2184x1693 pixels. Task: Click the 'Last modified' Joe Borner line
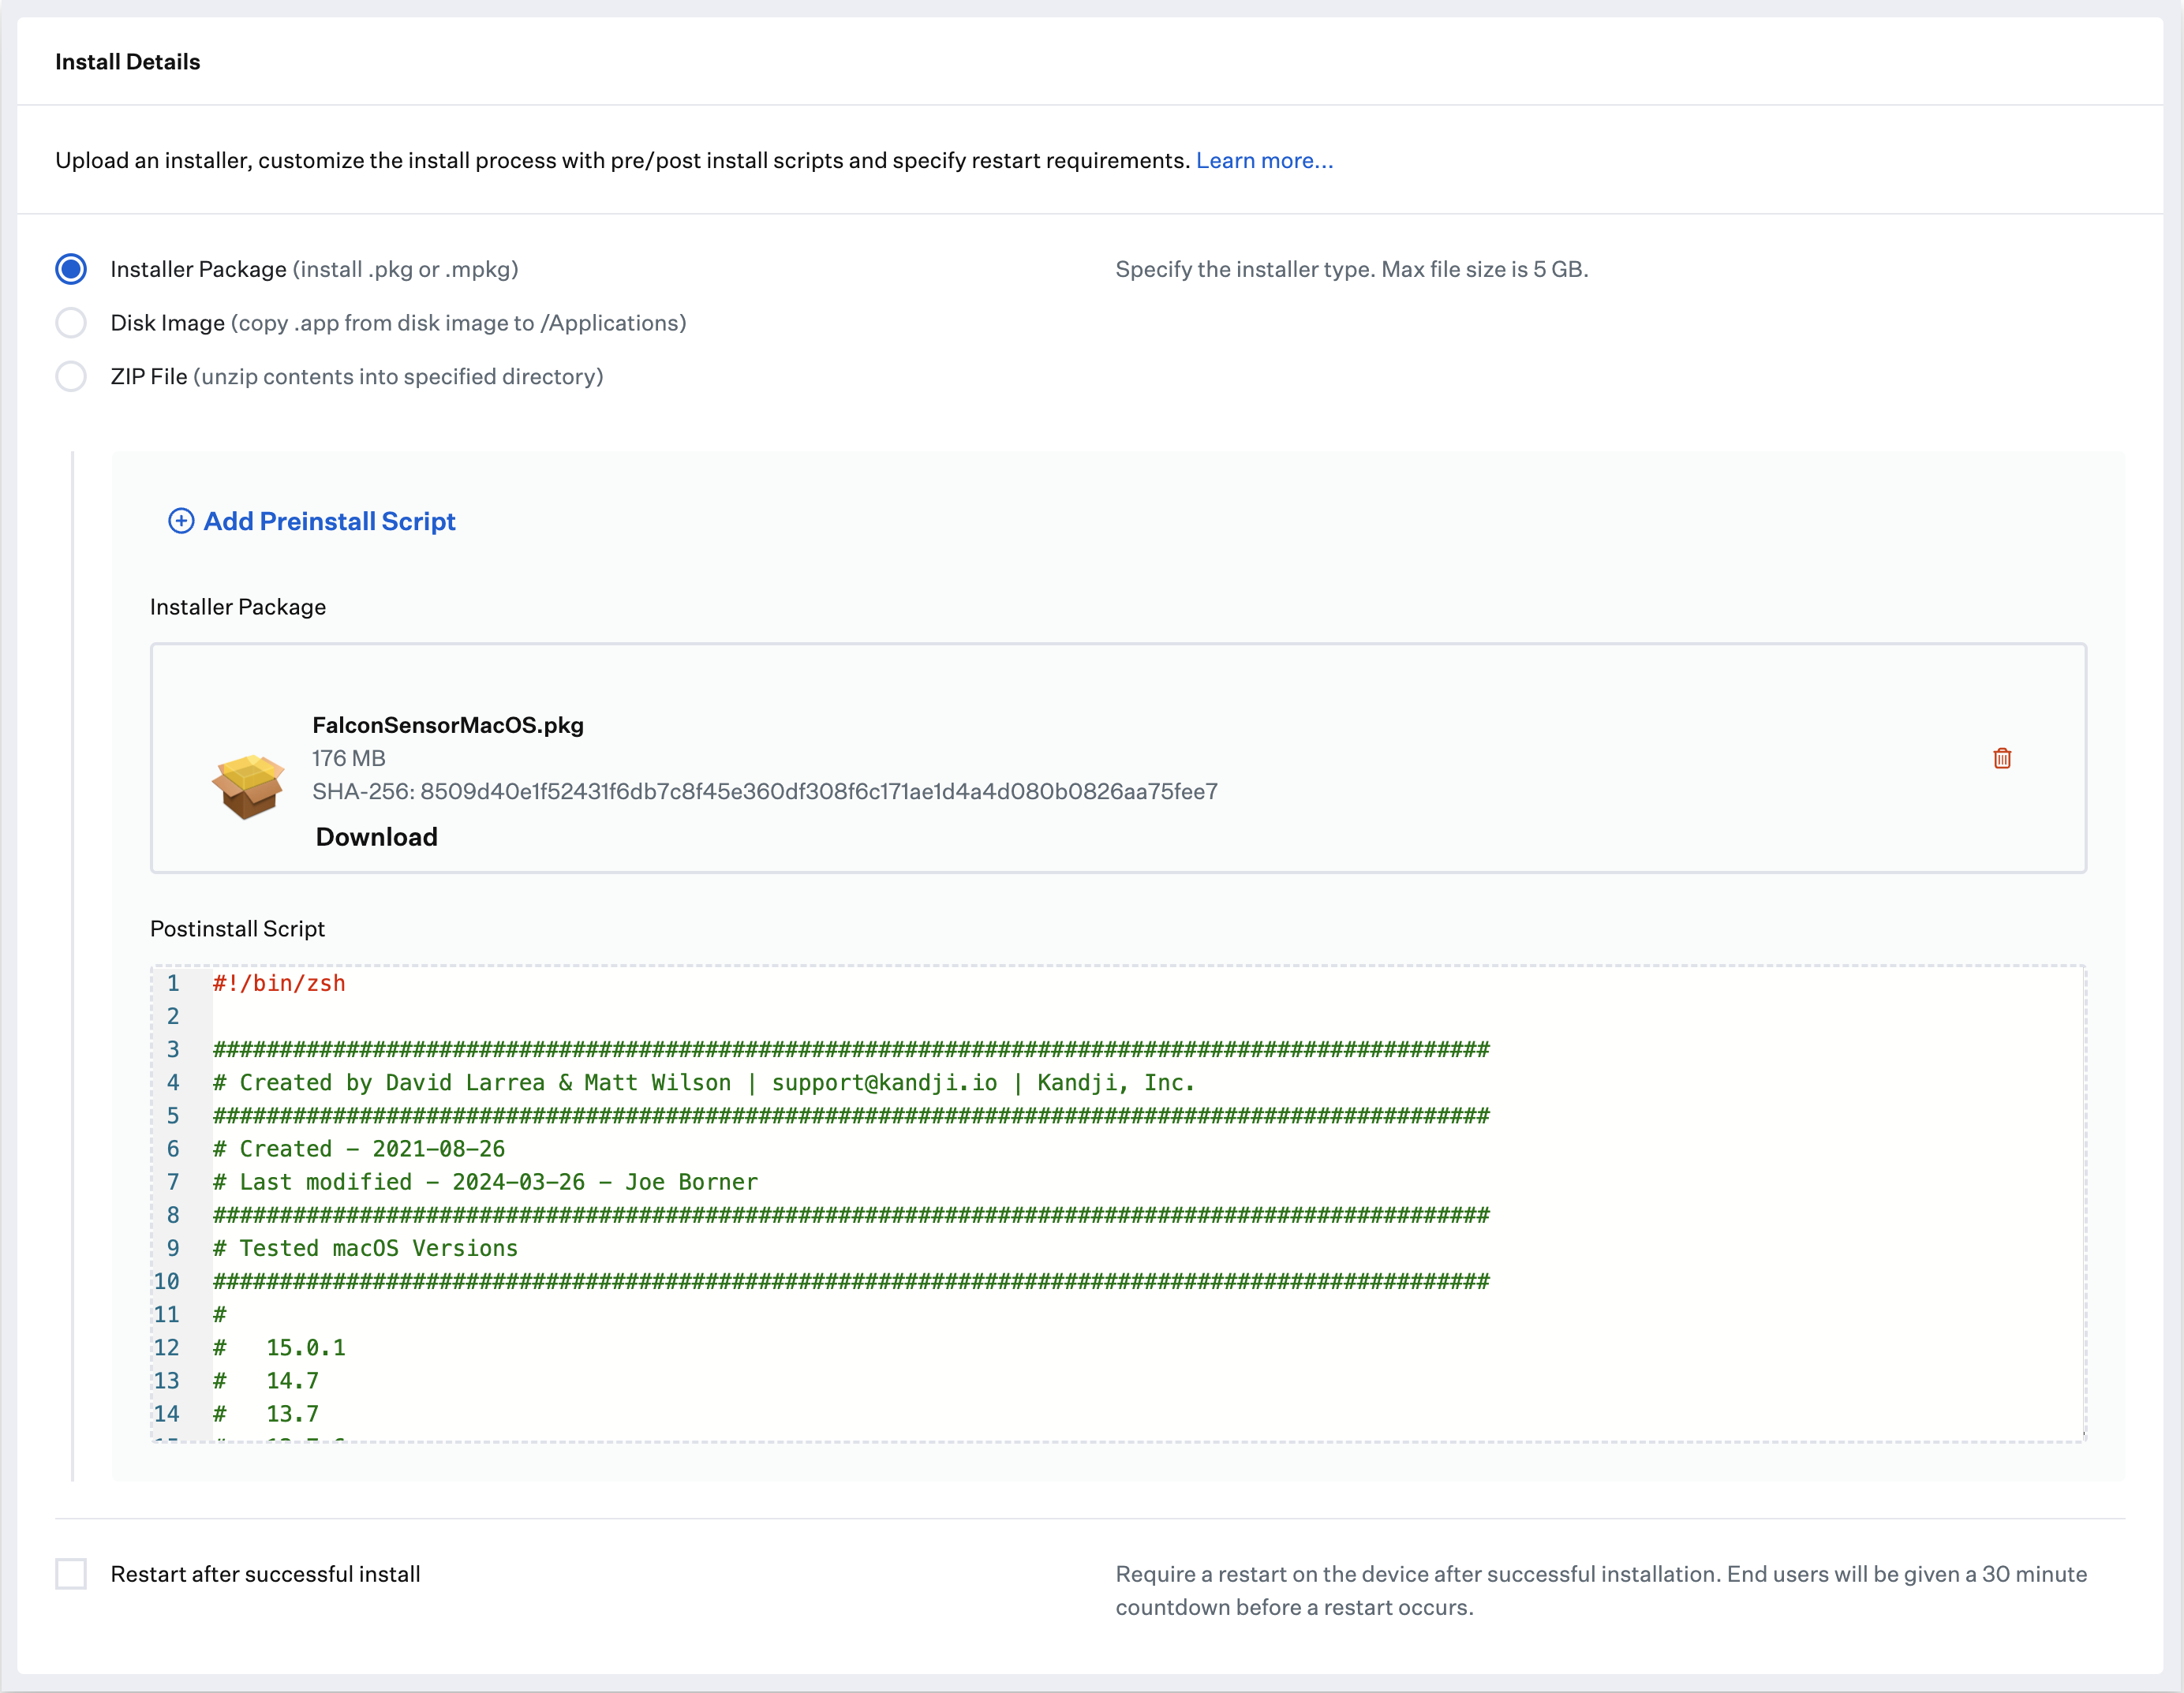tap(485, 1182)
